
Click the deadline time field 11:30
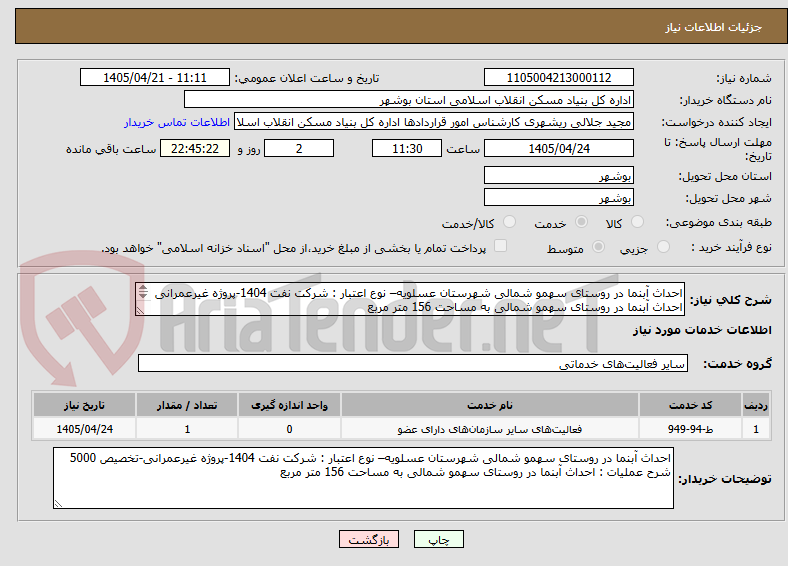(407, 148)
